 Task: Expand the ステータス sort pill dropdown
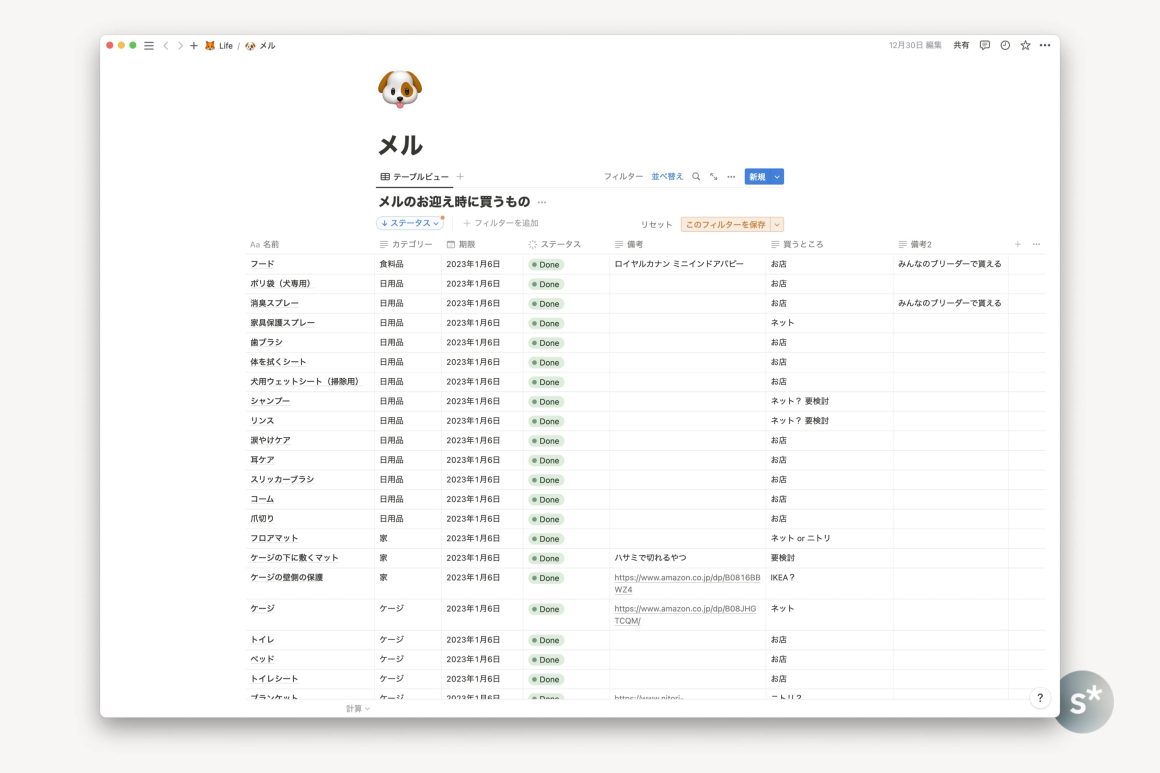[x=410, y=223]
